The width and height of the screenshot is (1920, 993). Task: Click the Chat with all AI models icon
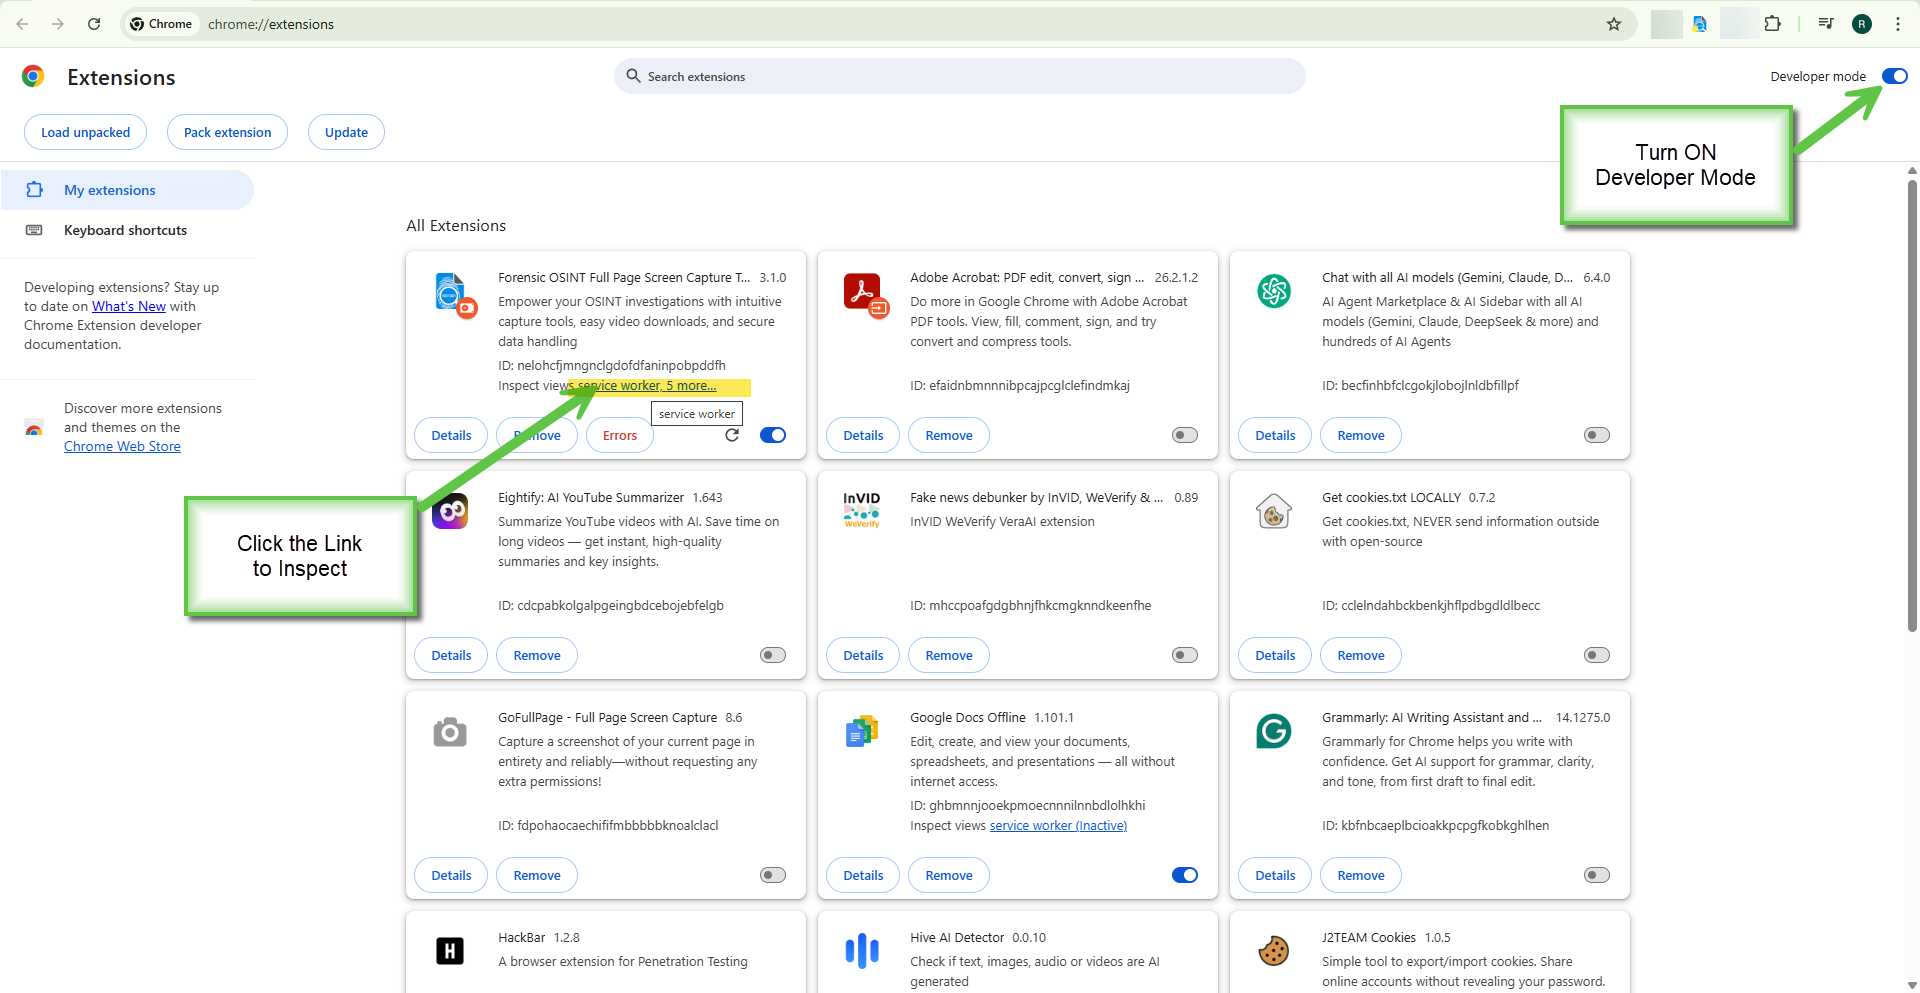tap(1274, 291)
